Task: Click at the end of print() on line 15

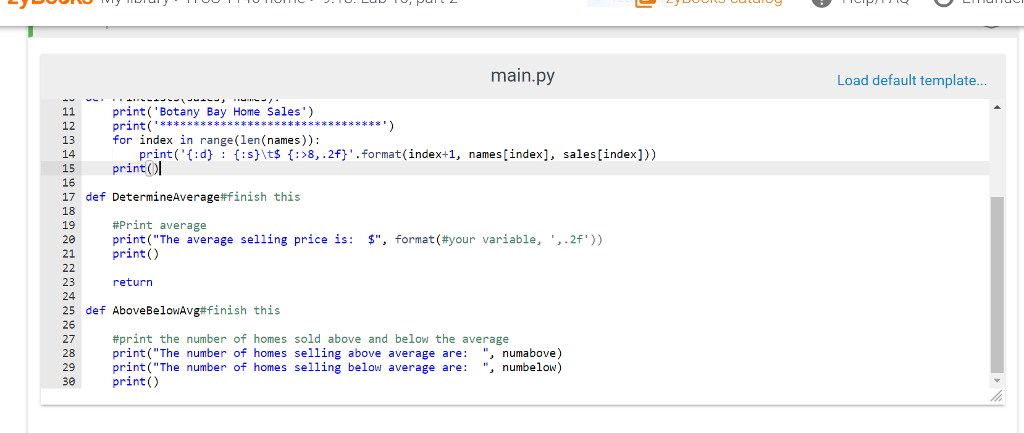Action: pyautogui.click(x=161, y=169)
